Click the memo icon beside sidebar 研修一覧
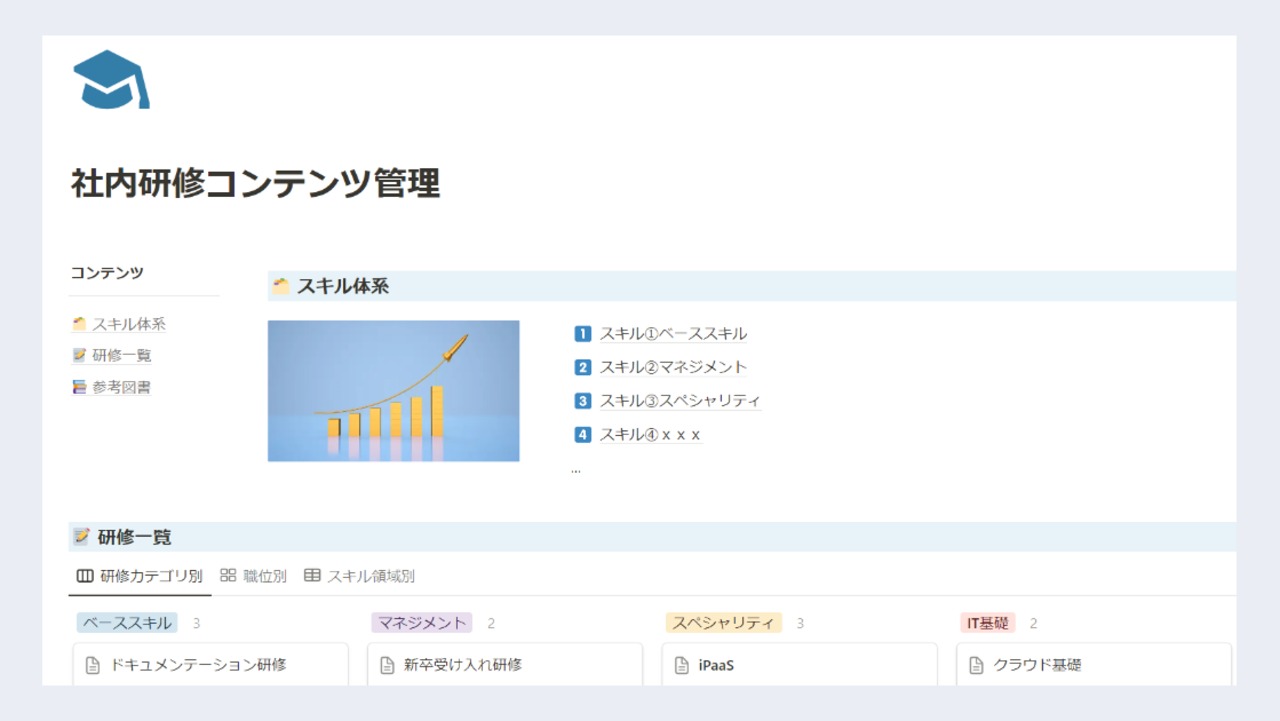 click(x=80, y=355)
